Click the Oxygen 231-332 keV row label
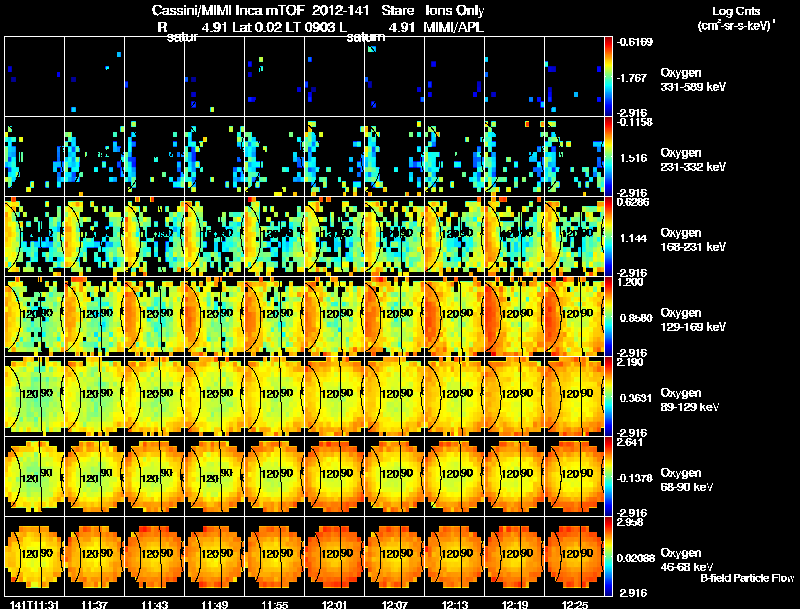 (693, 160)
